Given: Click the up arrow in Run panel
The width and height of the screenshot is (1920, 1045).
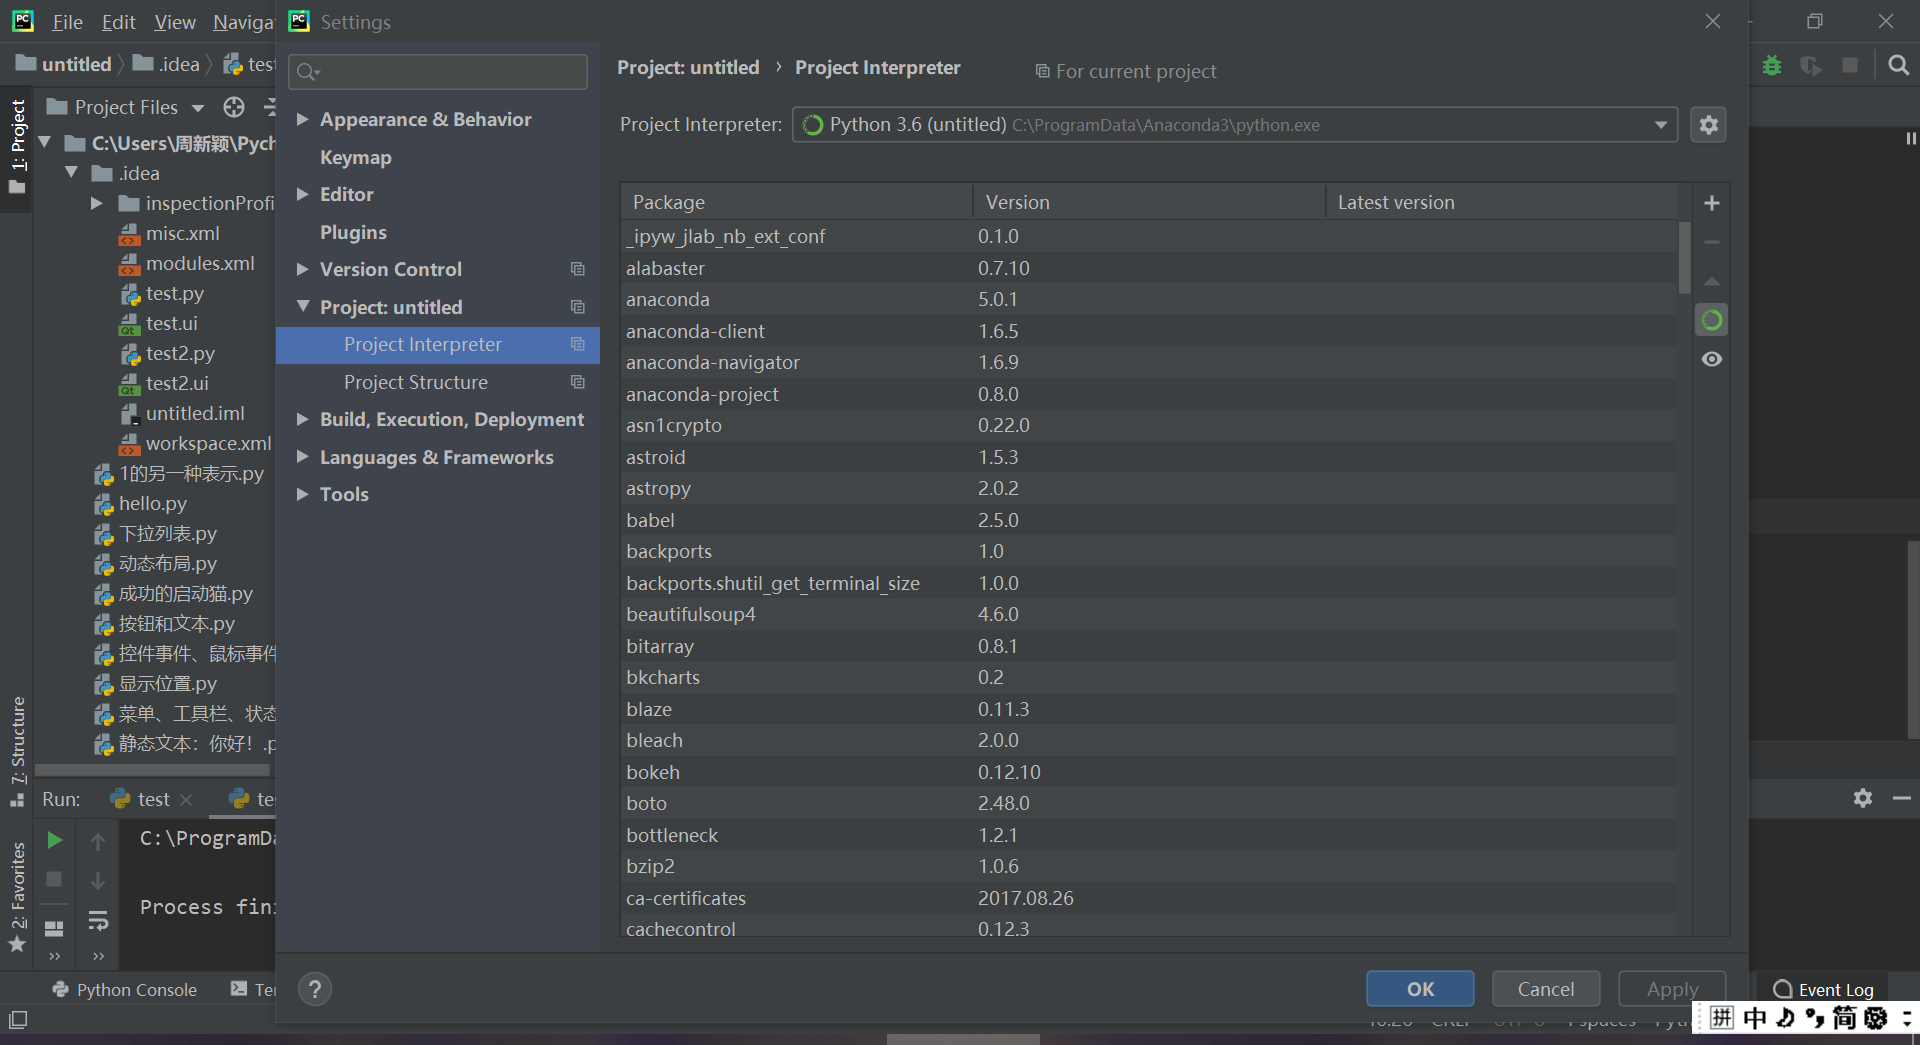Looking at the screenshot, I should pos(98,842).
